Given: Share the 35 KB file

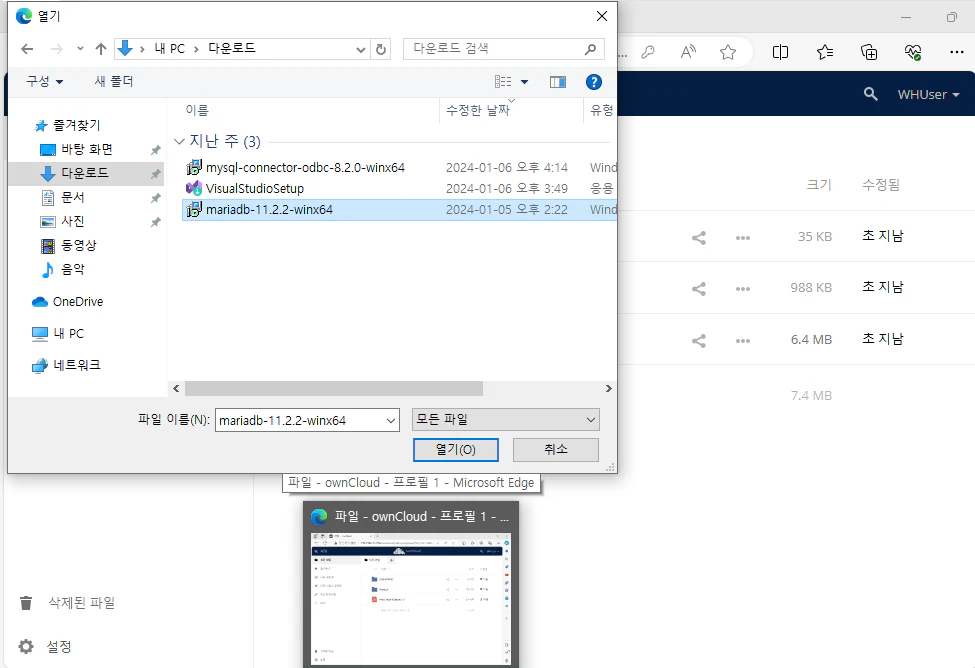Looking at the screenshot, I should pyautogui.click(x=699, y=238).
